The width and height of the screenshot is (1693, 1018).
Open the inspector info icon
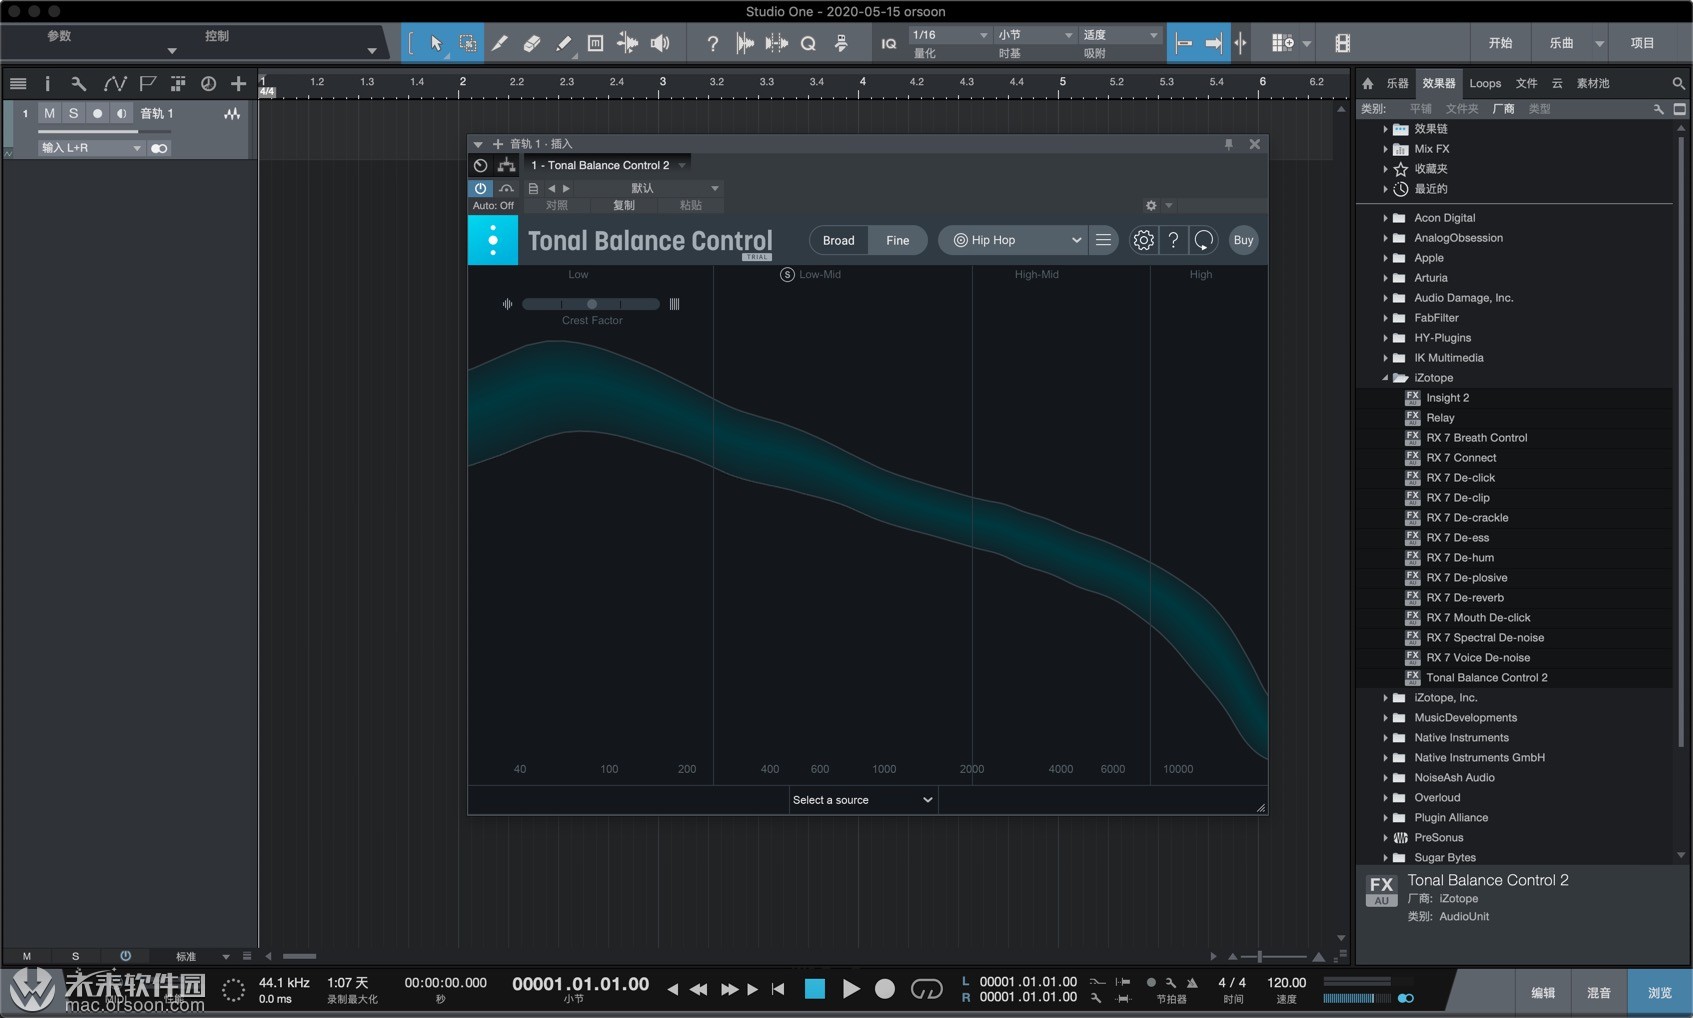(x=47, y=84)
